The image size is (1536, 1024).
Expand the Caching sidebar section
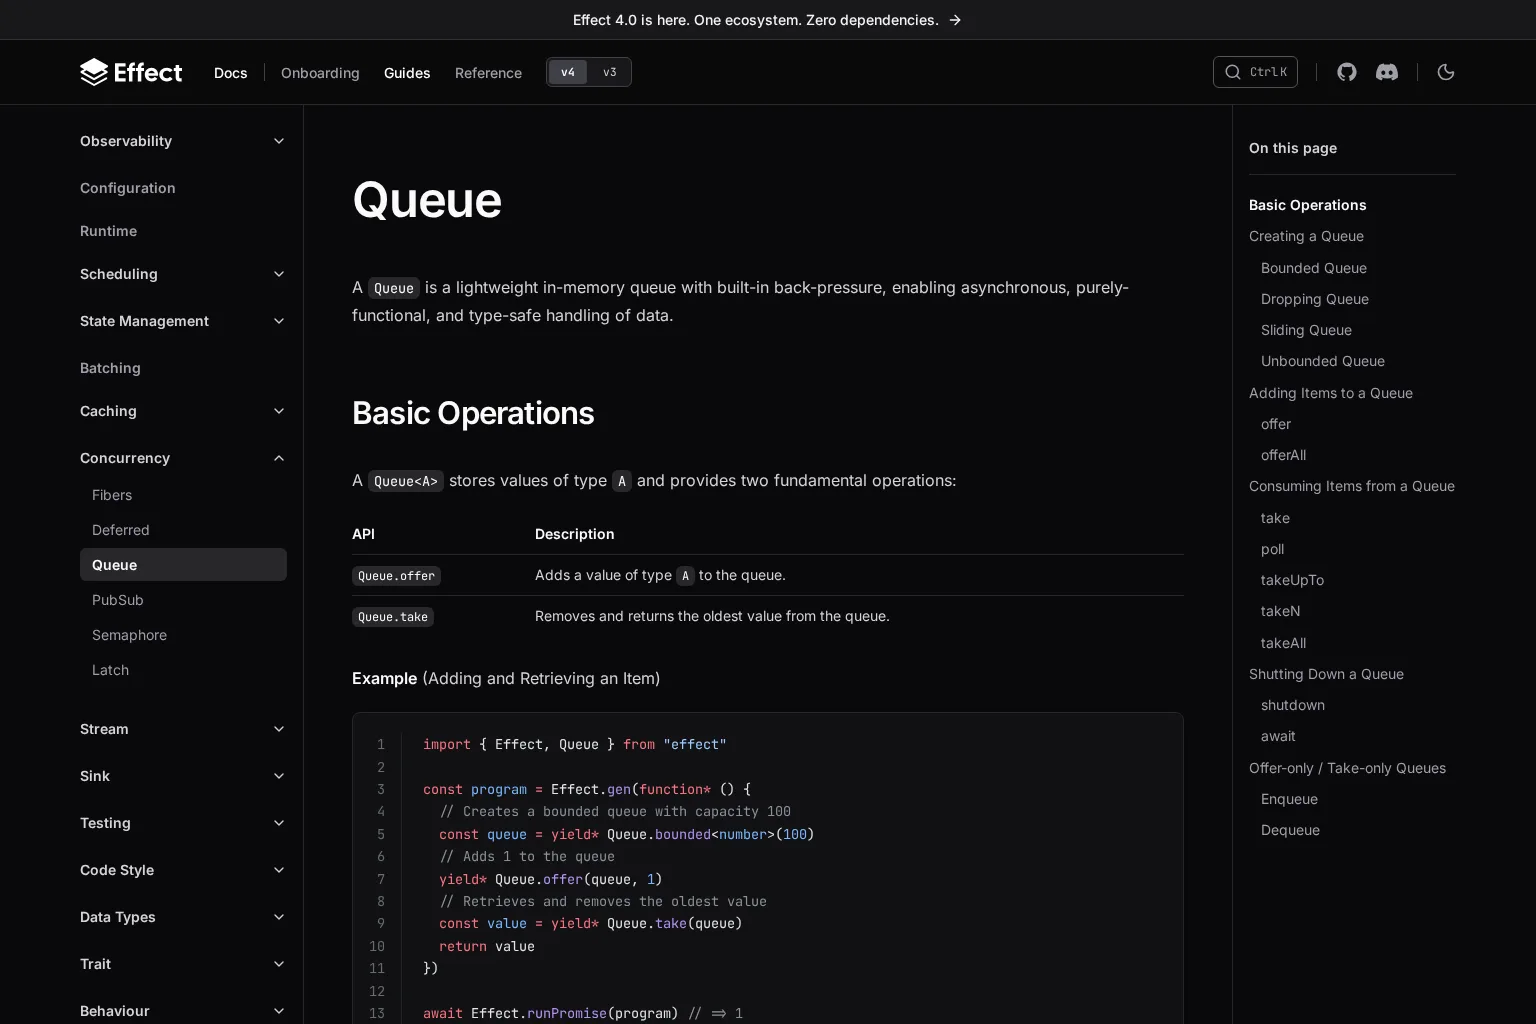[183, 411]
